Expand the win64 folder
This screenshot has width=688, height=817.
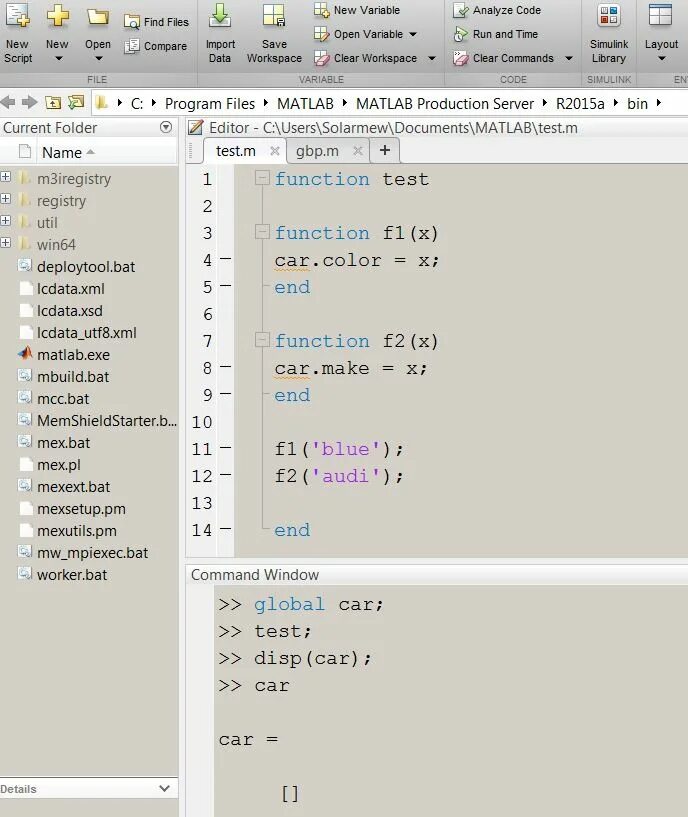pos(6,242)
